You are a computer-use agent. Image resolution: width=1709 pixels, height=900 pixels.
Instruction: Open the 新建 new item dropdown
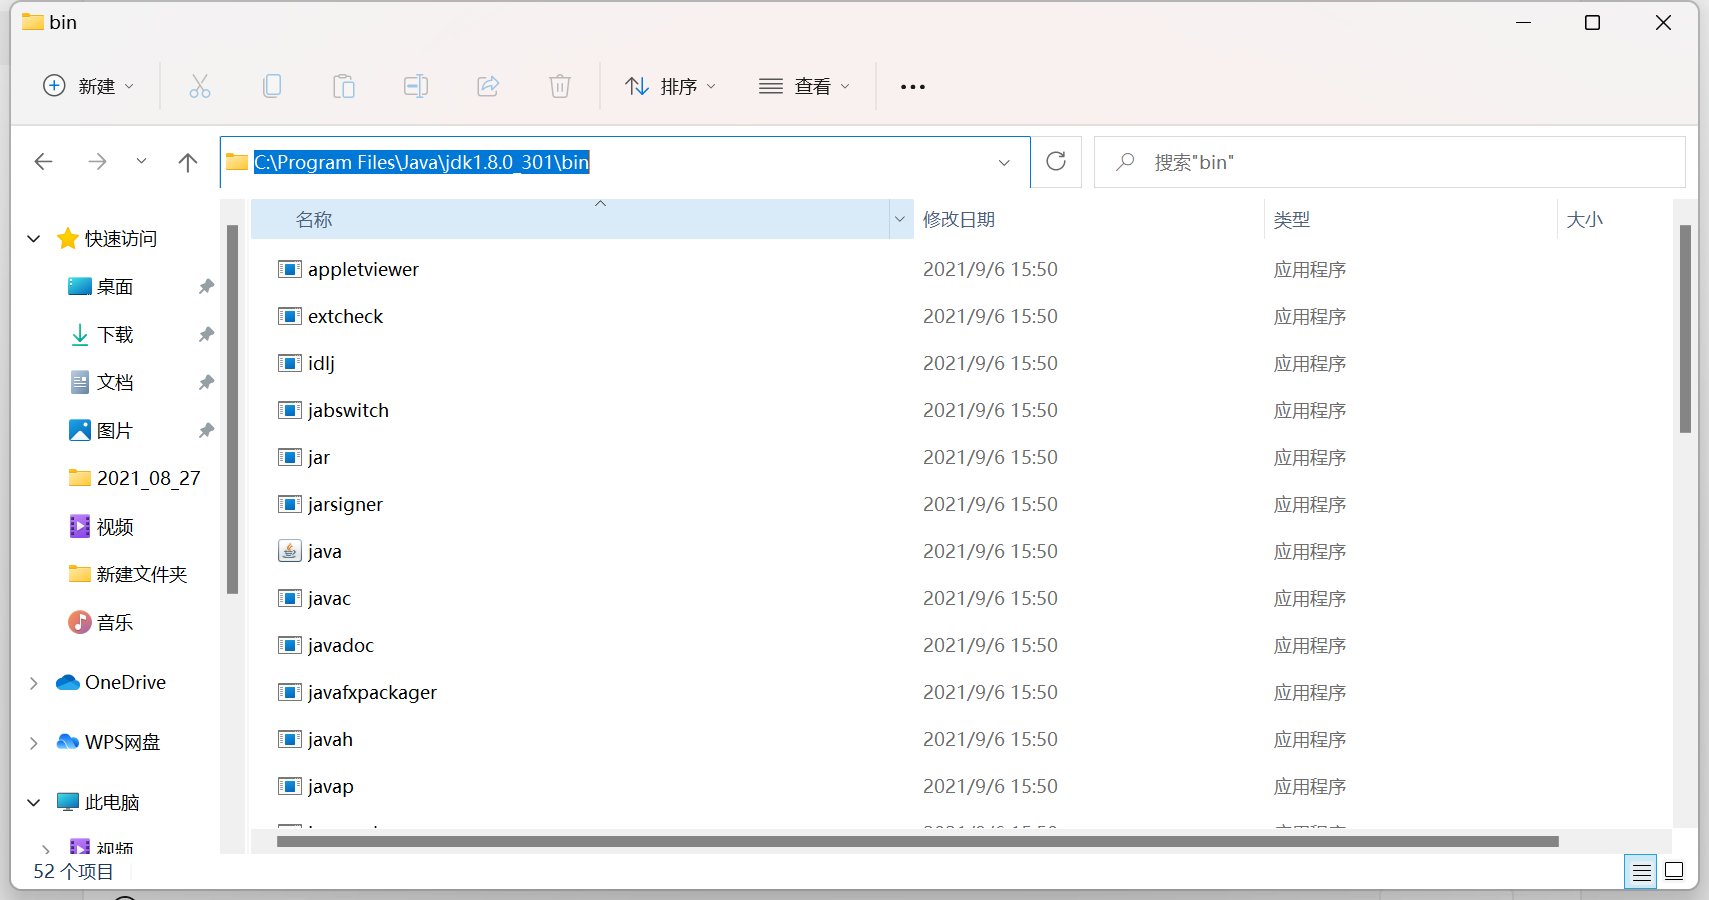tap(88, 86)
